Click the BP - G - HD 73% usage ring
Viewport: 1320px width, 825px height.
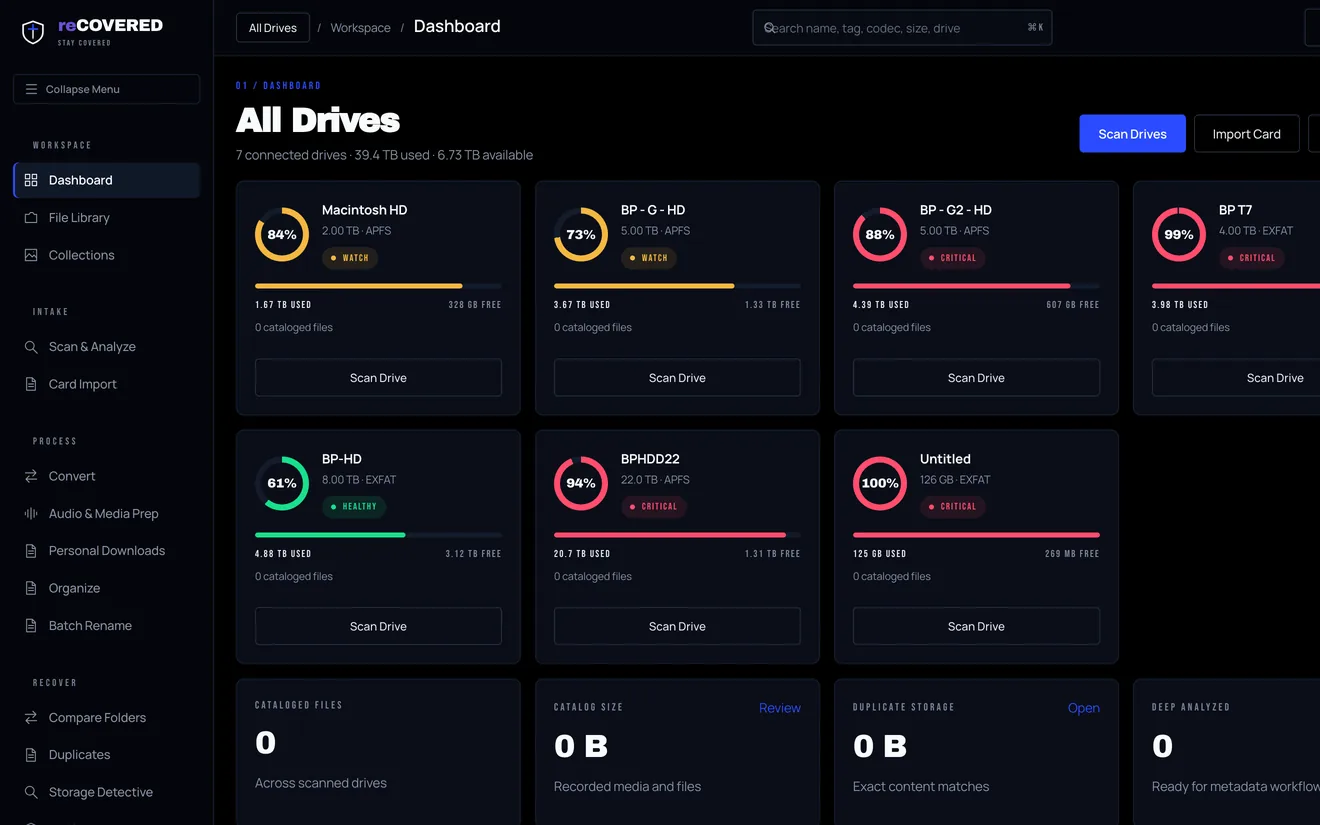581,234
